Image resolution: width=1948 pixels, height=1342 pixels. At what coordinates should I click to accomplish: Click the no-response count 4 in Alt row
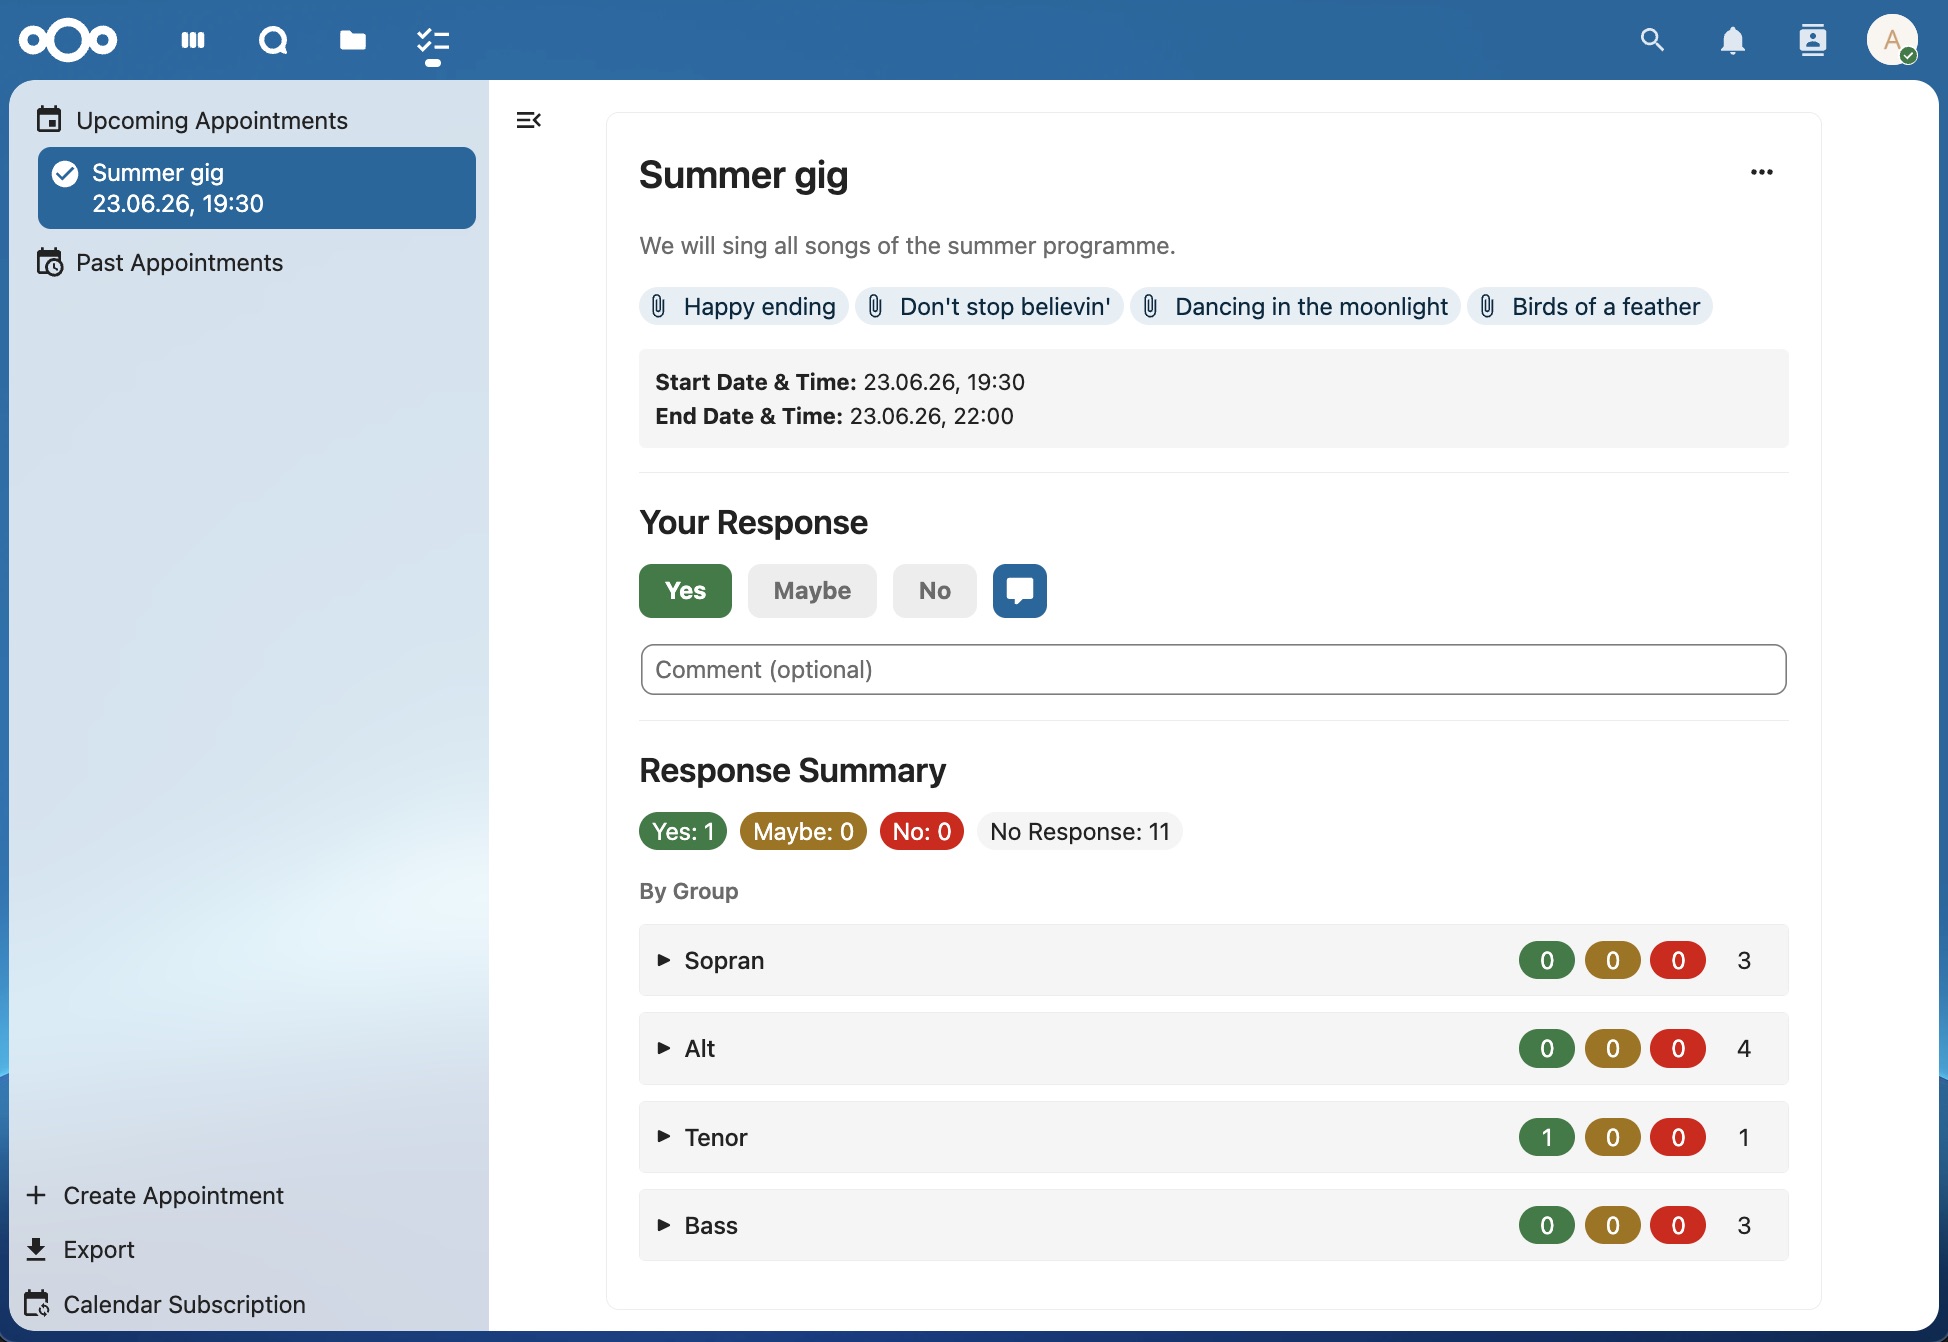click(x=1744, y=1048)
